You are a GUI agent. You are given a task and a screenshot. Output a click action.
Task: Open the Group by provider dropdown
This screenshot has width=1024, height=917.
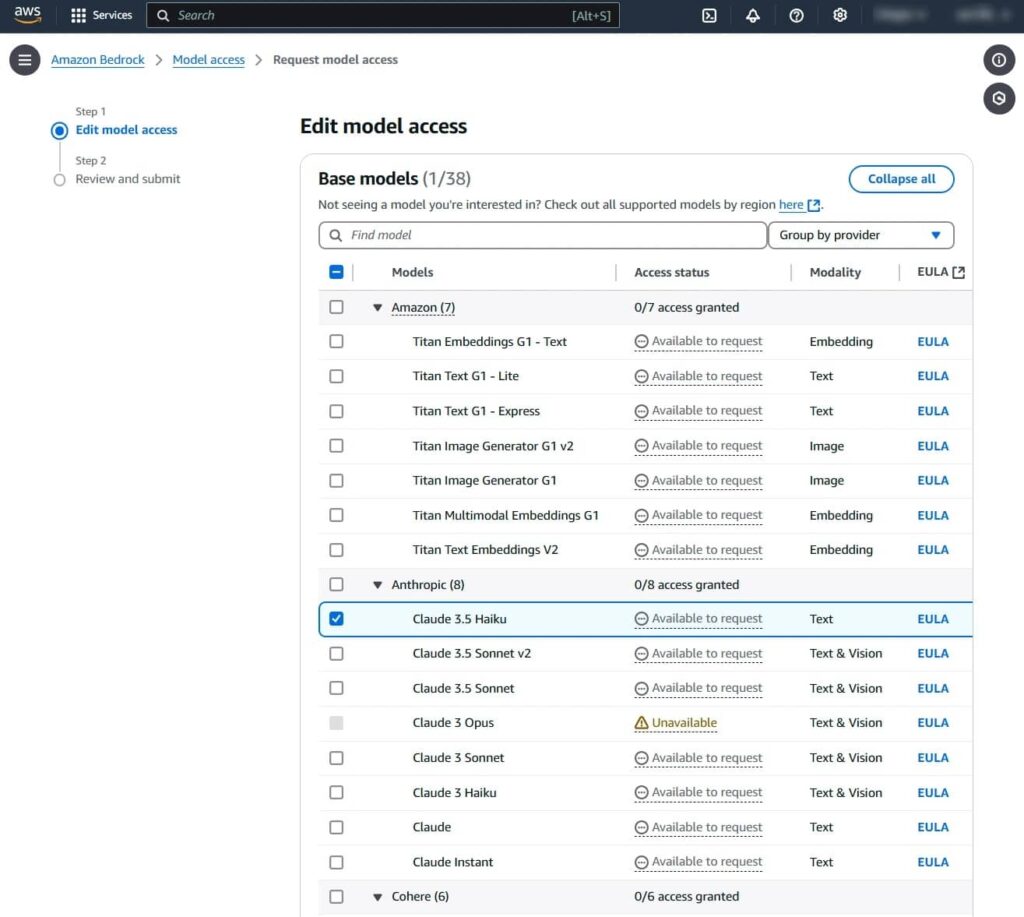pyautogui.click(x=860, y=235)
